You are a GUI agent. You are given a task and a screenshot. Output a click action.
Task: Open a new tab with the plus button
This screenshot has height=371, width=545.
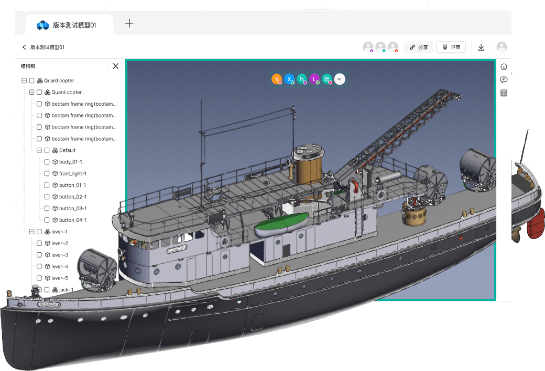tap(129, 23)
